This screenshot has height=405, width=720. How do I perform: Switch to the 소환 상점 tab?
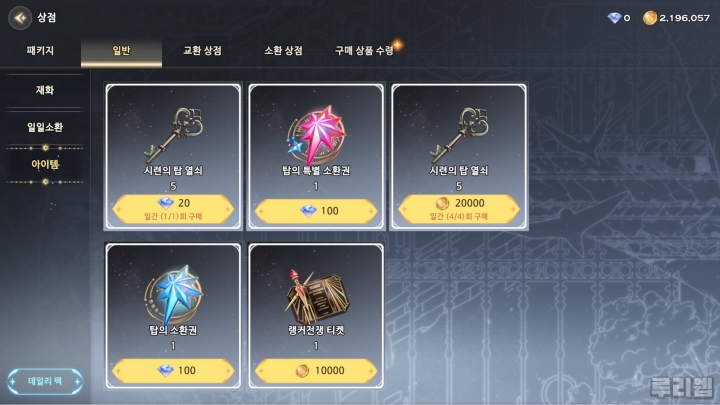coord(283,51)
